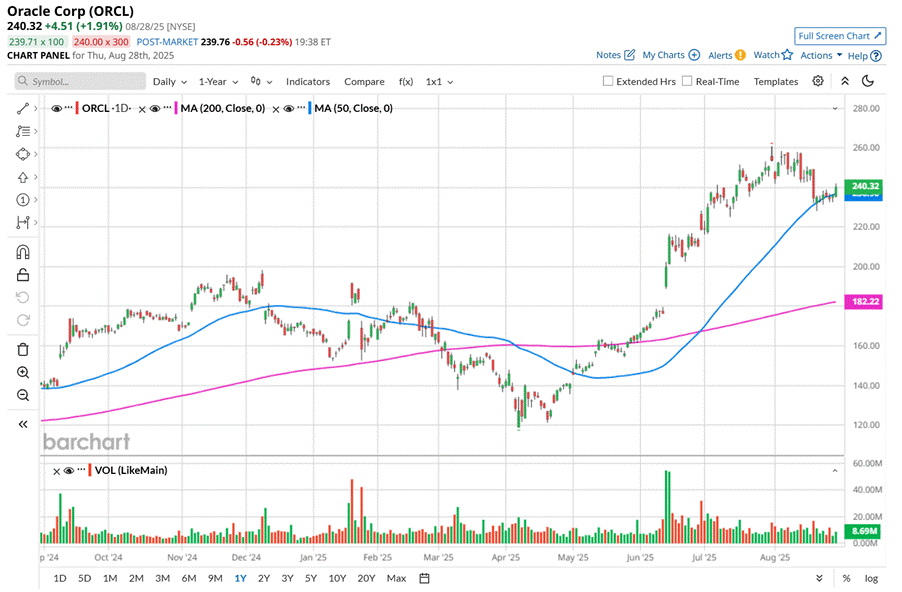This screenshot has width=902, height=592.
Task: Select the 1Y range tab
Action: click(240, 578)
